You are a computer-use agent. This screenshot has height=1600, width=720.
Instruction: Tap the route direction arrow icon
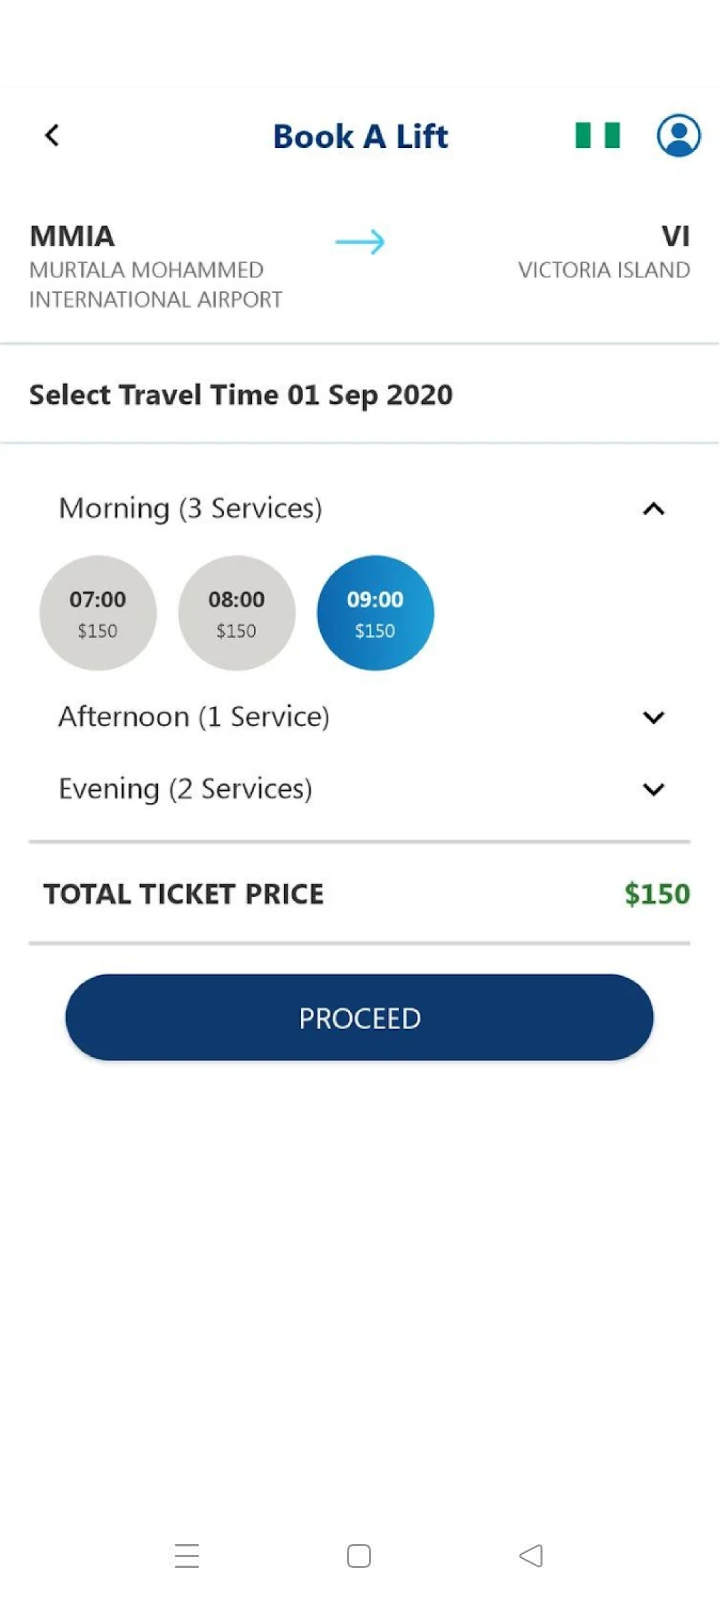(360, 241)
